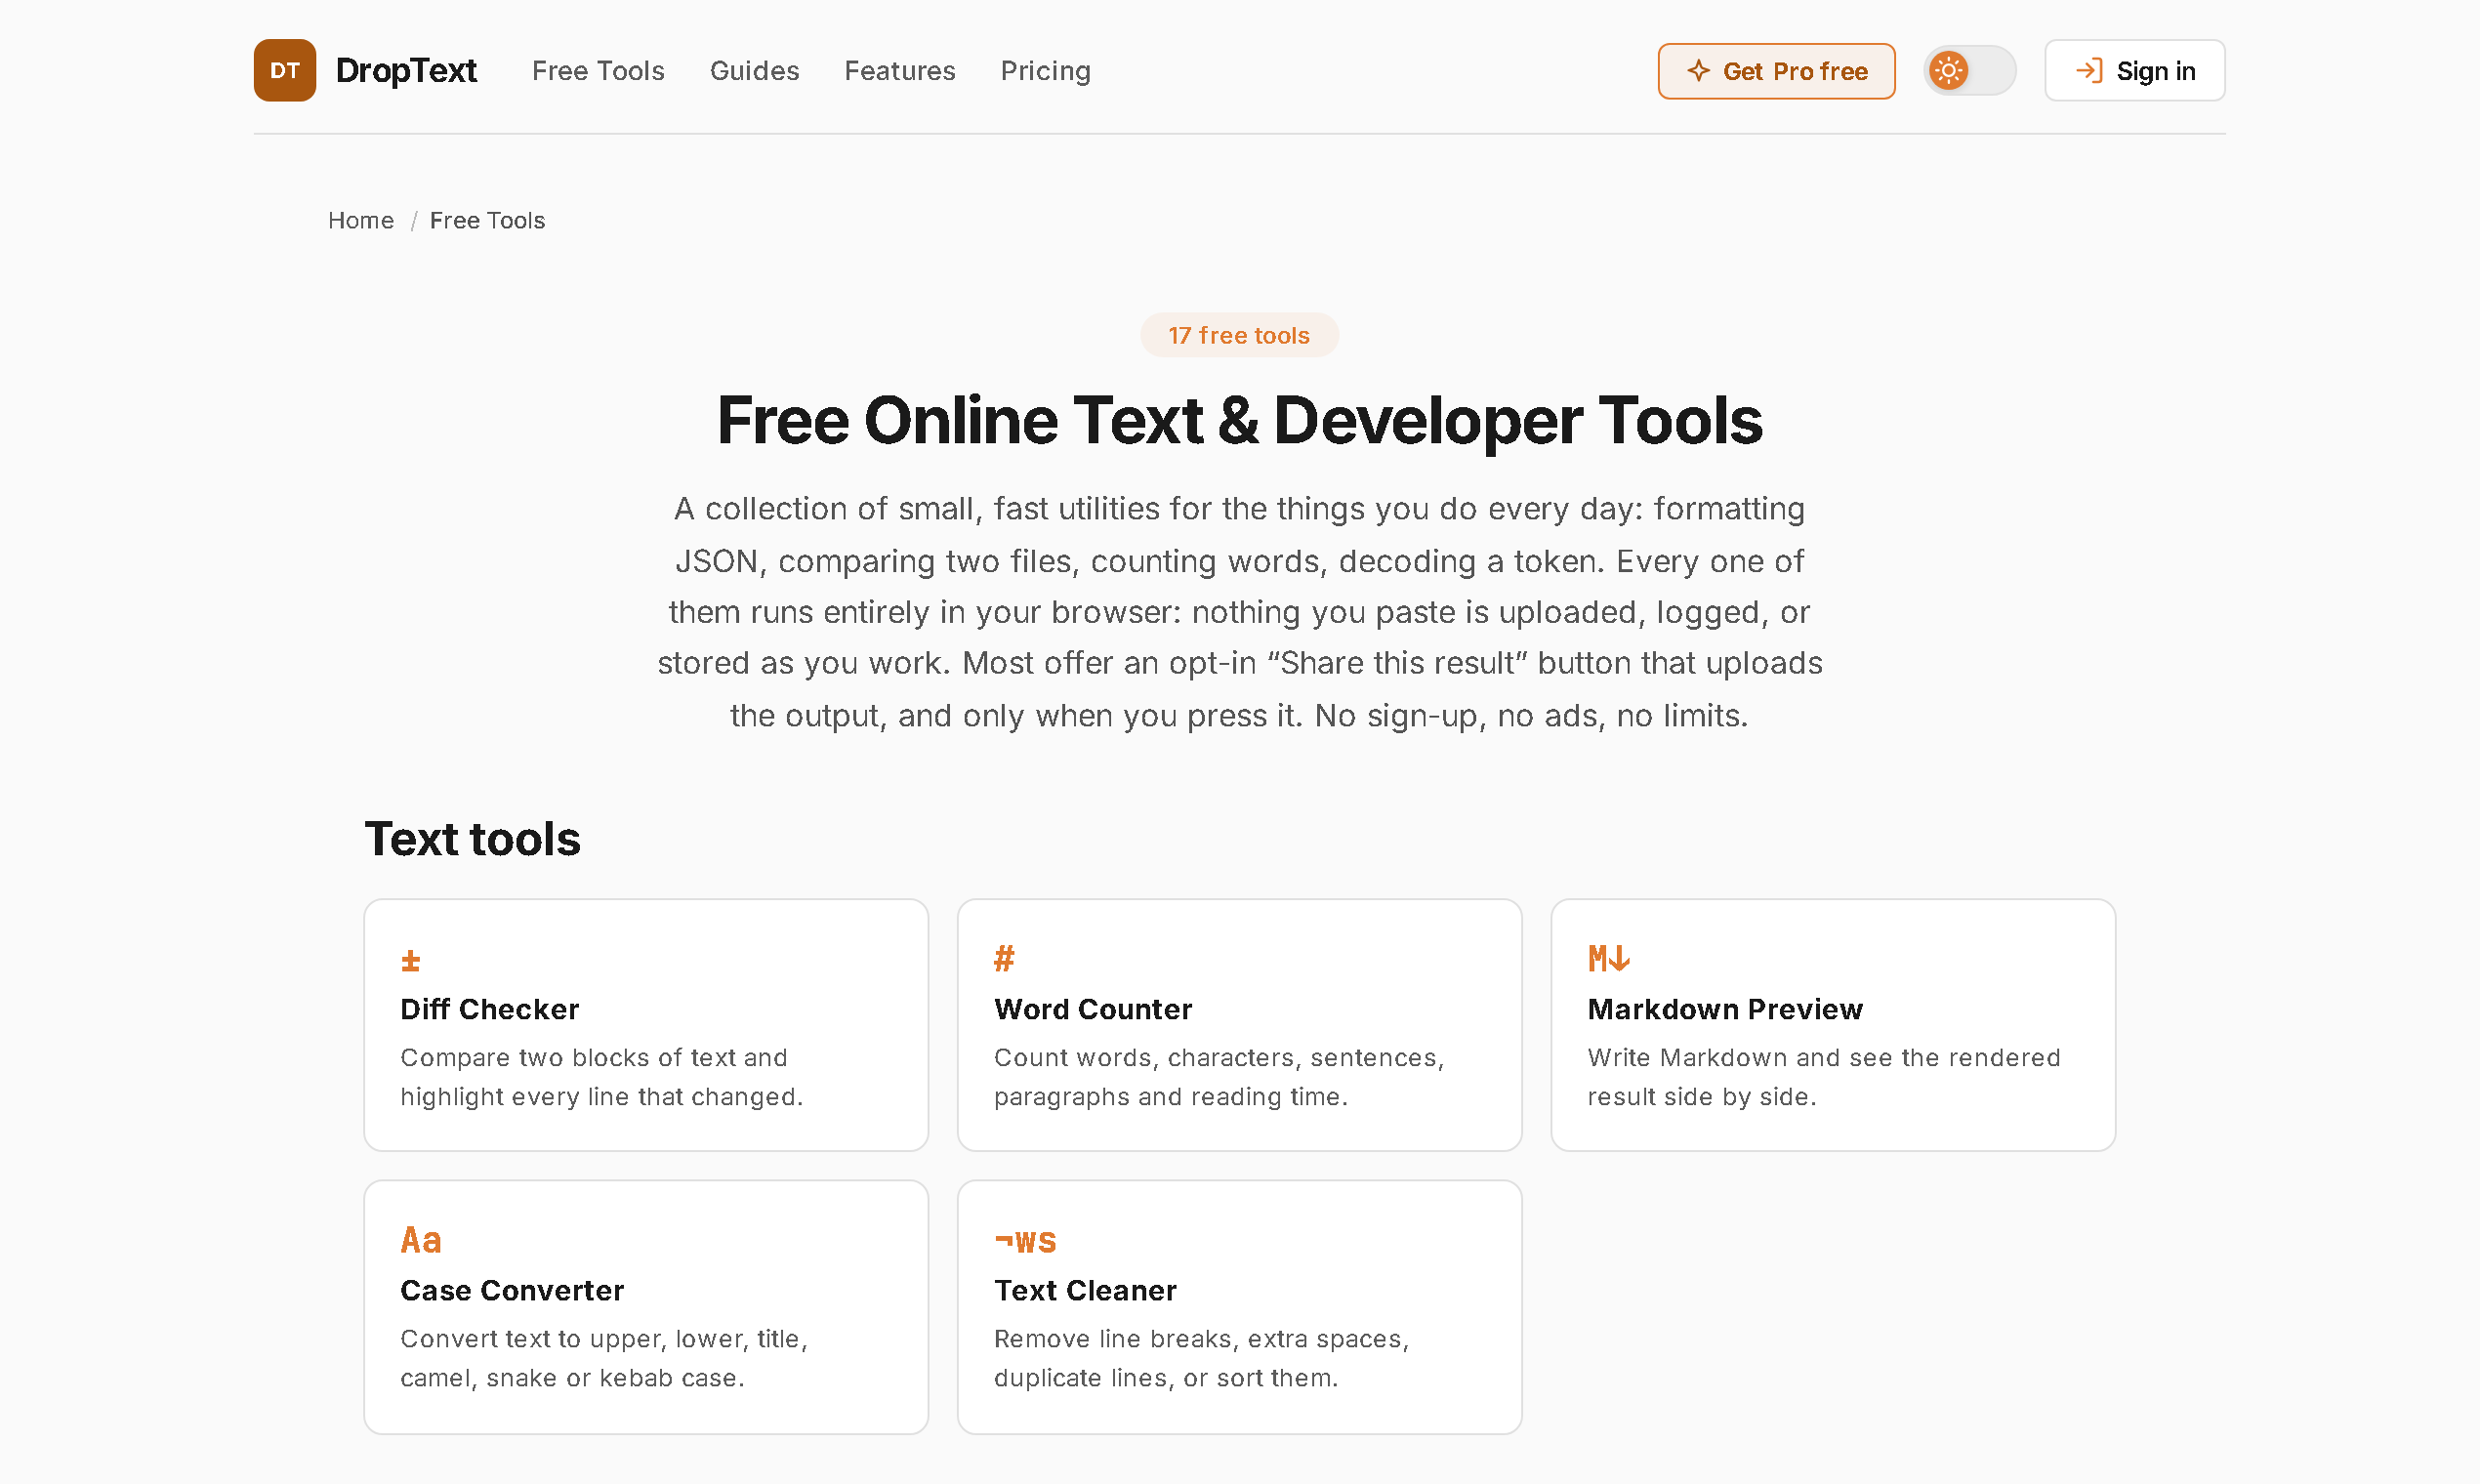Open the Diff Checker title link
The height and width of the screenshot is (1484, 2480).
point(490,1009)
